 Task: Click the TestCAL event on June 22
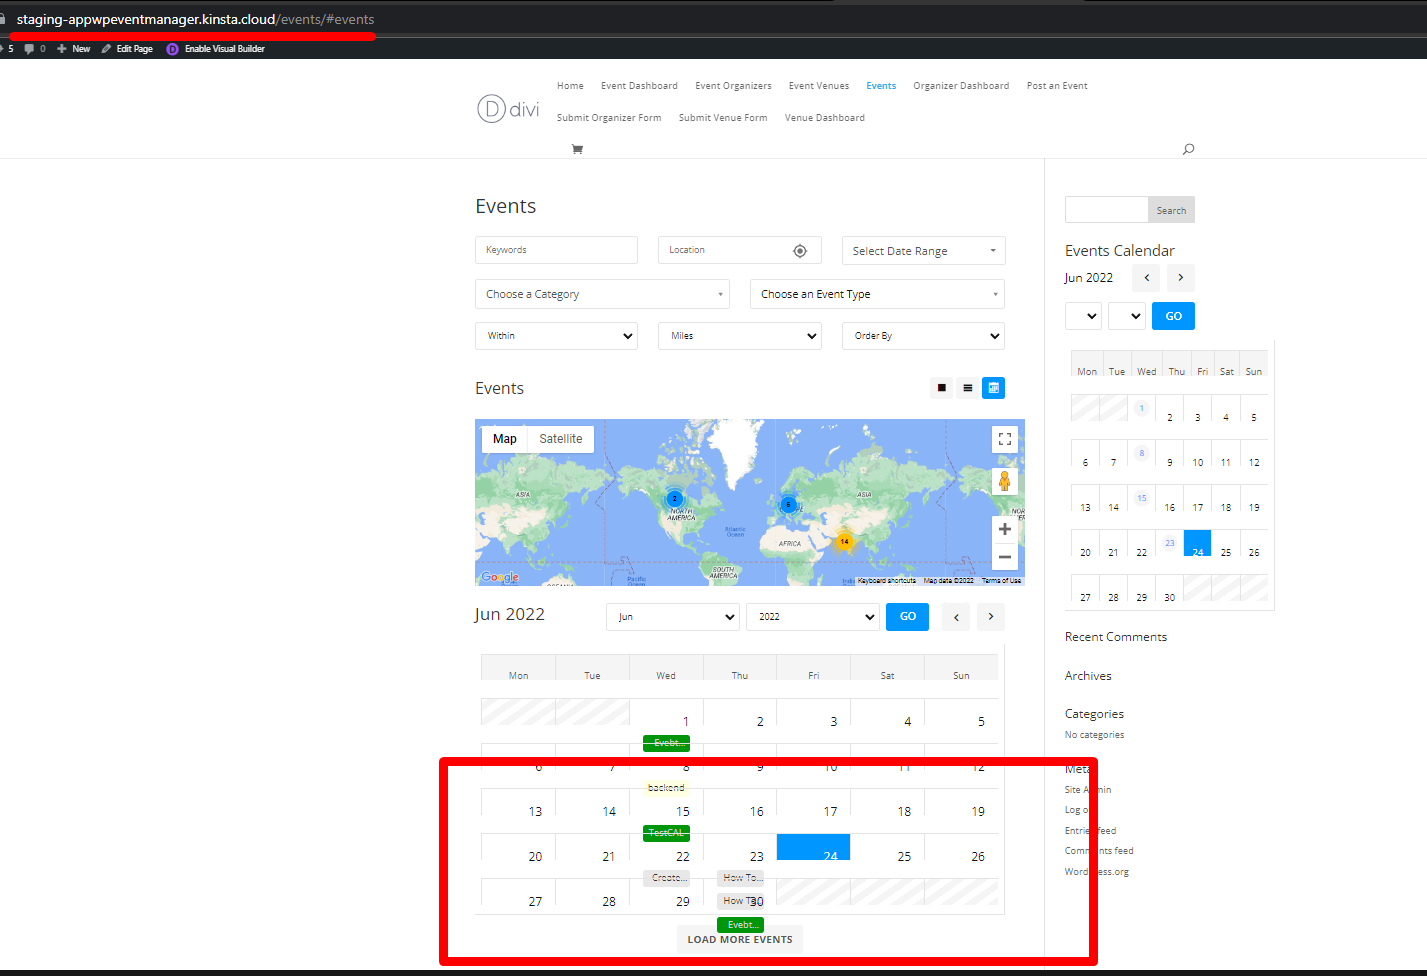pos(666,832)
